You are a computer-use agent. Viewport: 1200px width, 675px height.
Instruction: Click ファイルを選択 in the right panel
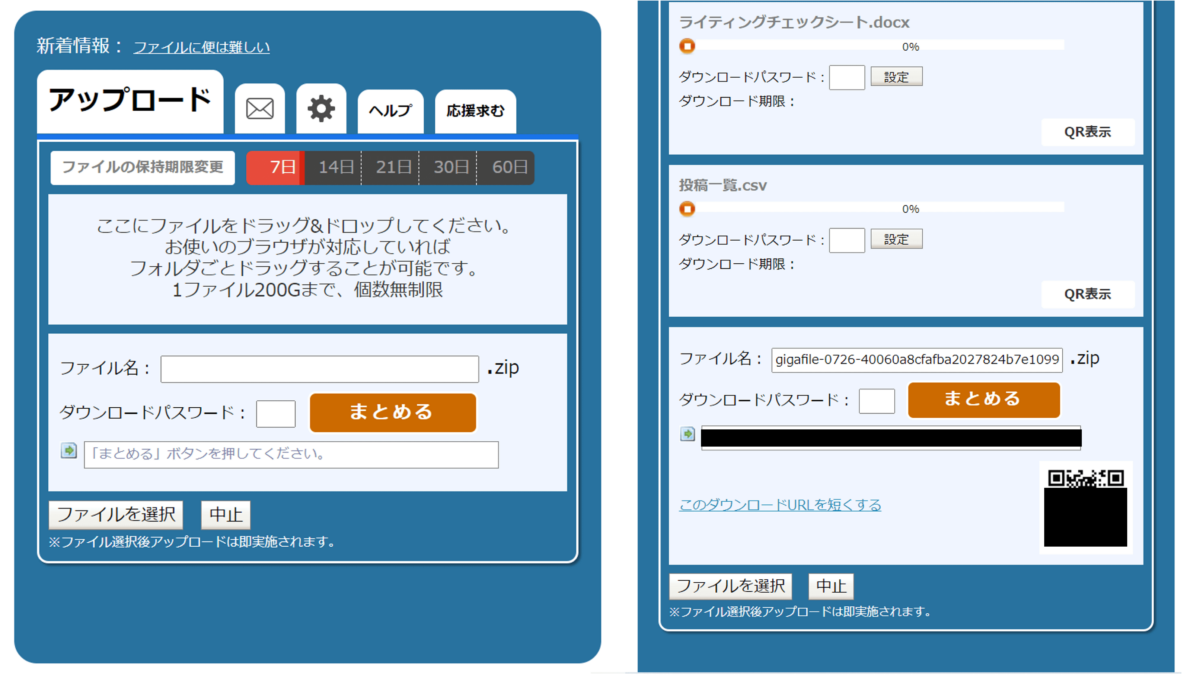click(731, 586)
